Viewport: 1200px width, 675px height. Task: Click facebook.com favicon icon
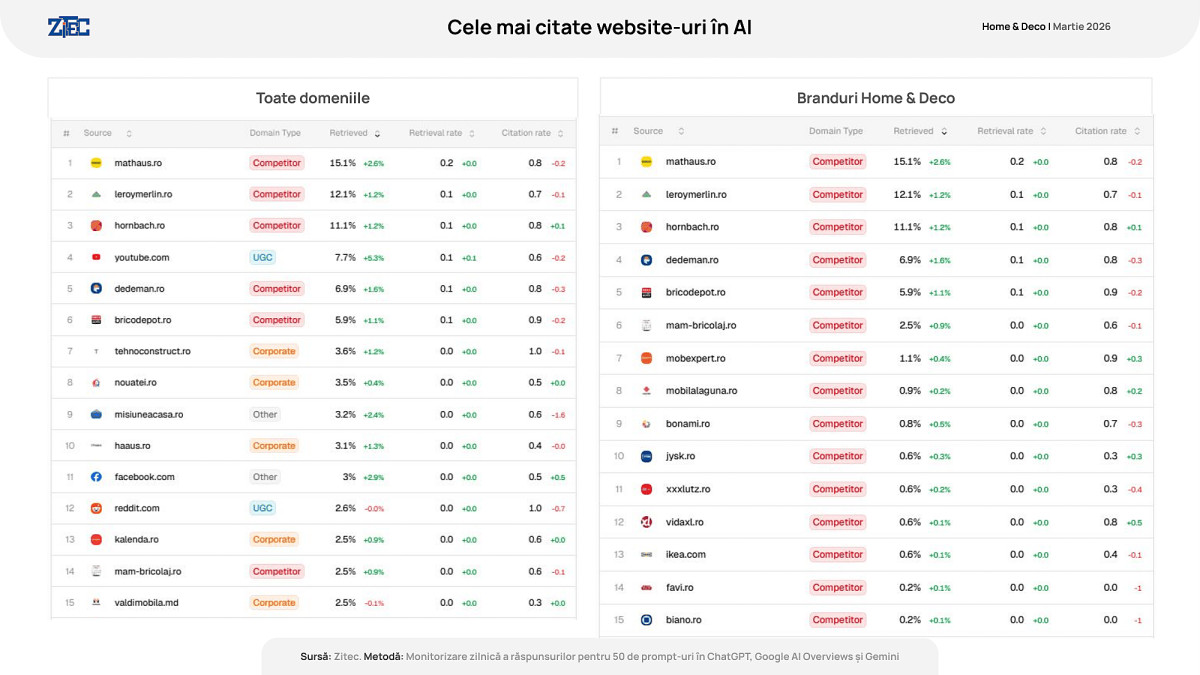click(x=96, y=477)
